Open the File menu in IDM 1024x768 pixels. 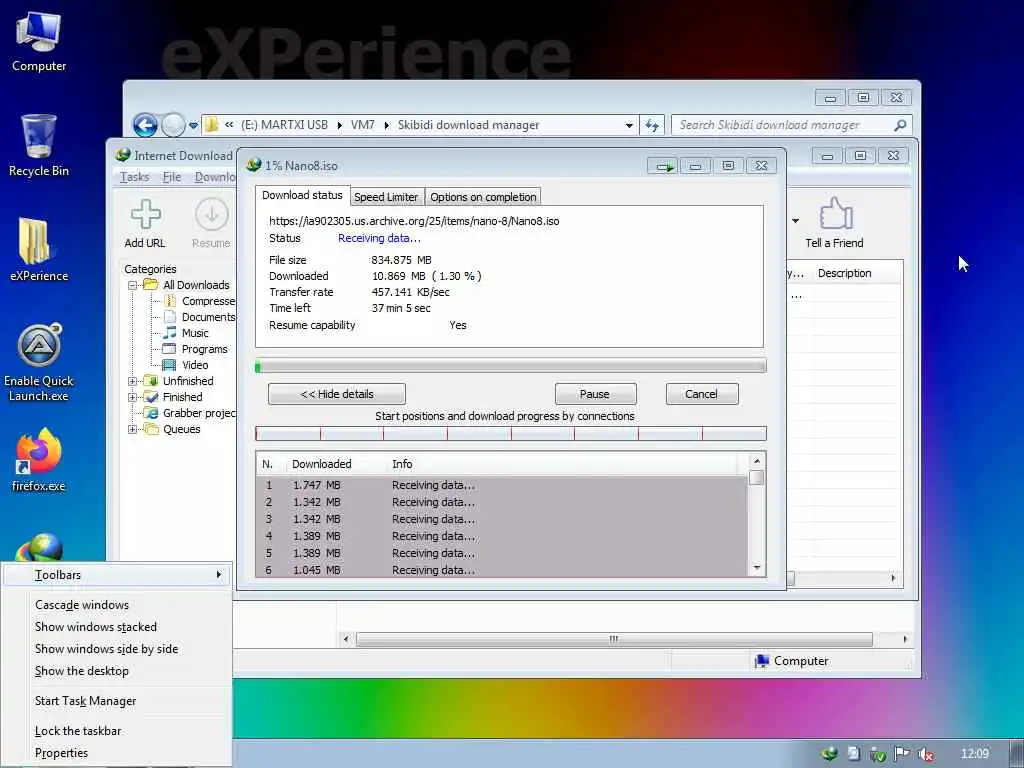[172, 177]
